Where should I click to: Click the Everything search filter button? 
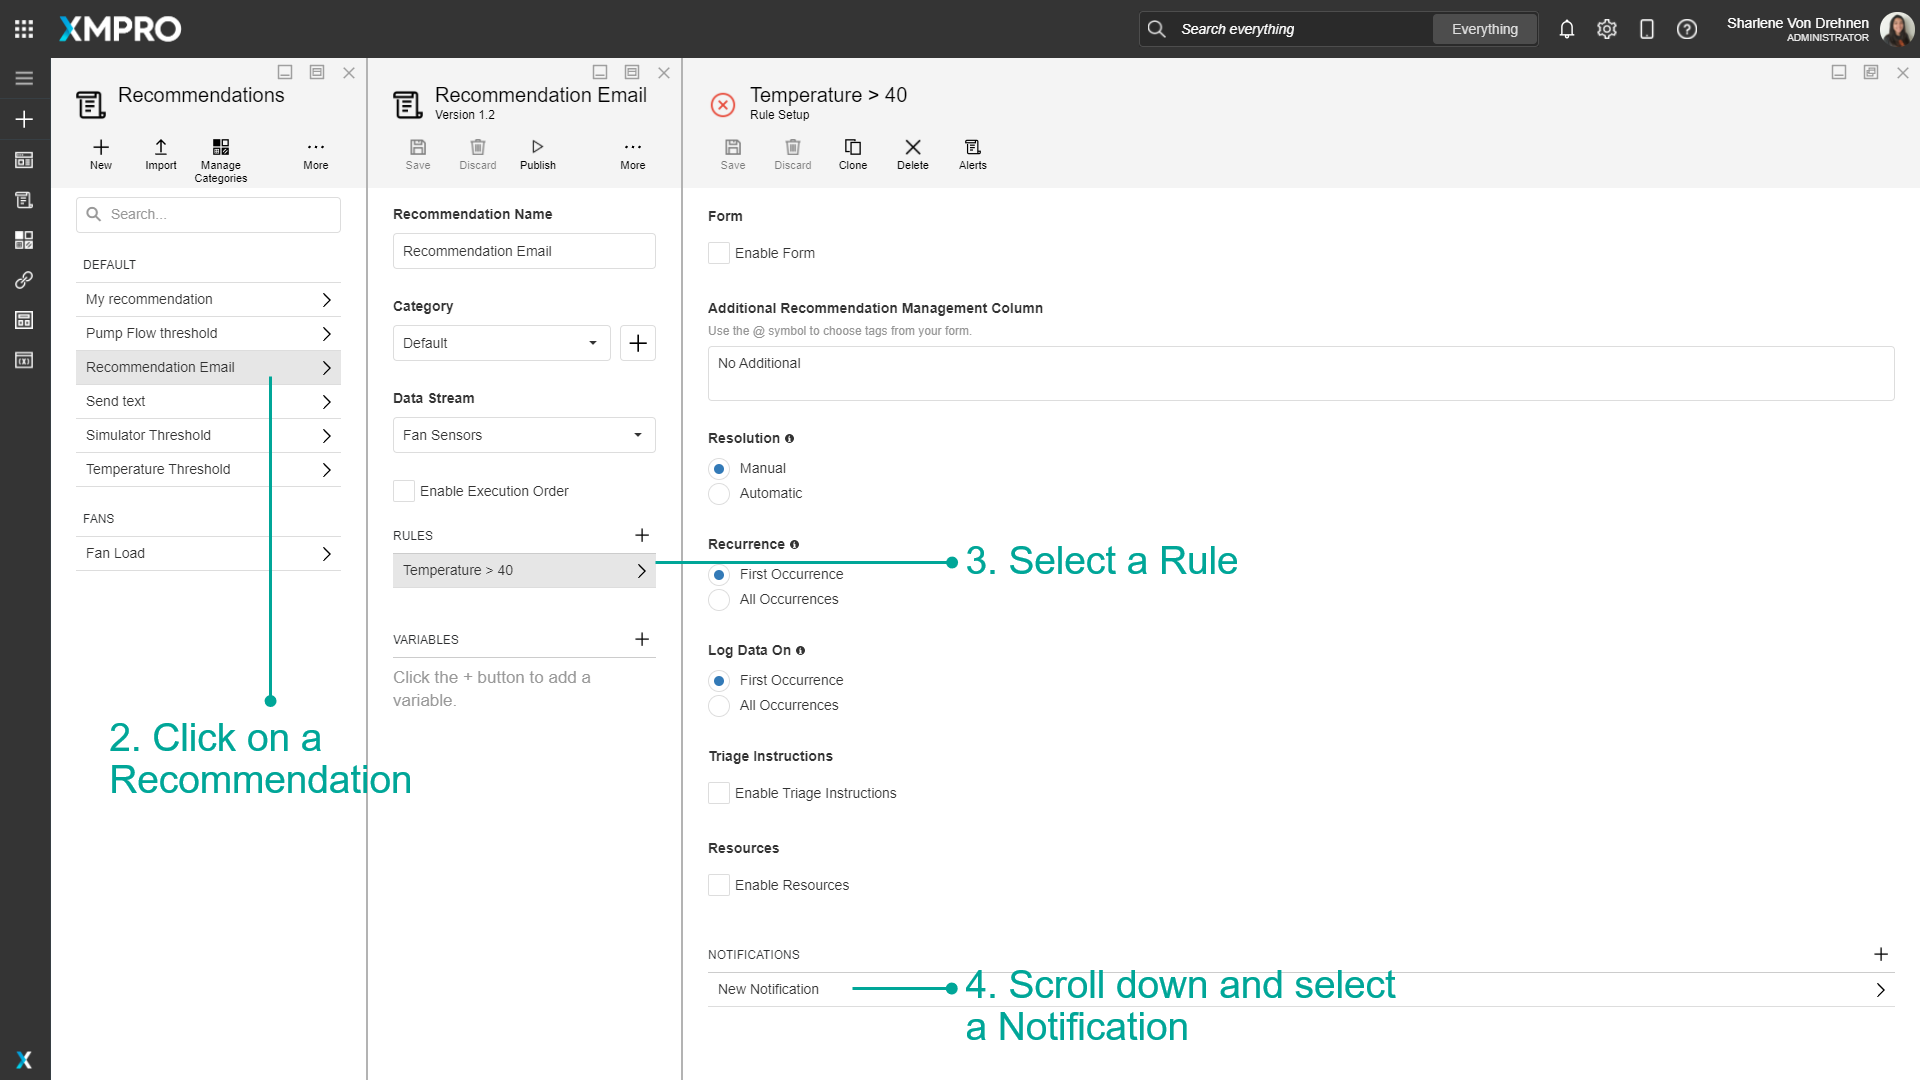[1484, 29]
